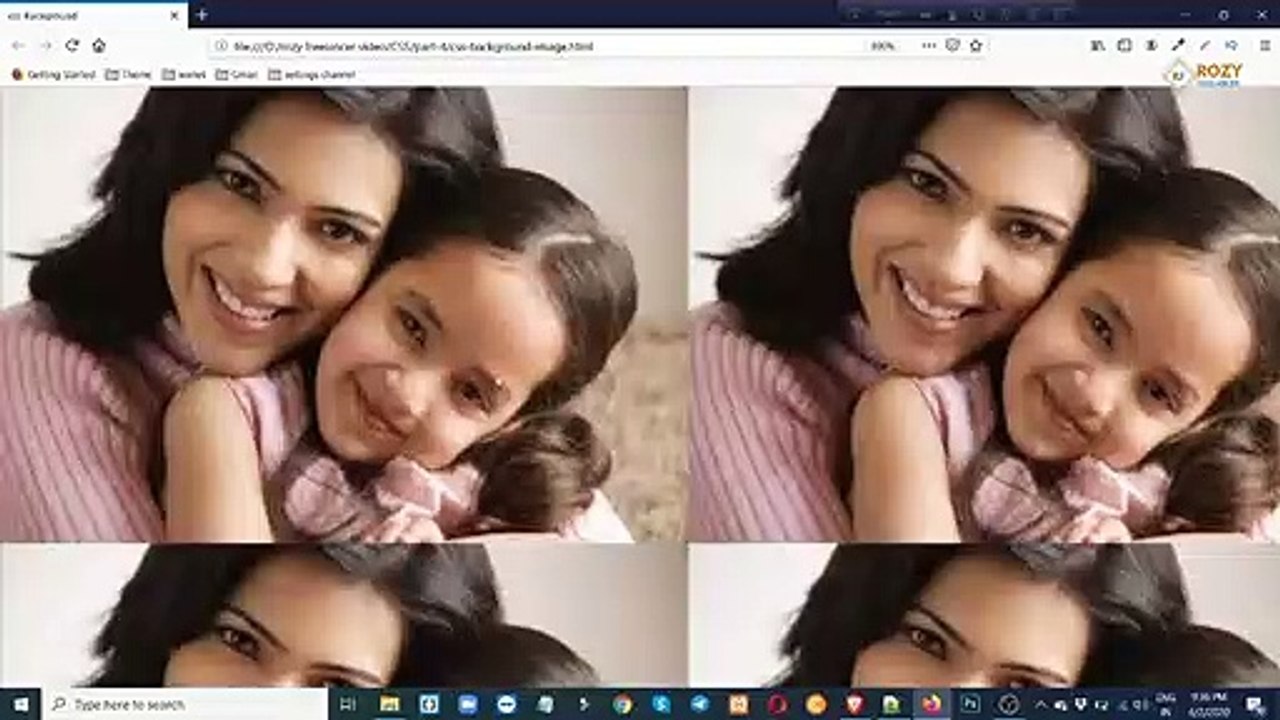This screenshot has width=1280, height=720.
Task: Open Task View on the taskbar
Action: [x=347, y=704]
